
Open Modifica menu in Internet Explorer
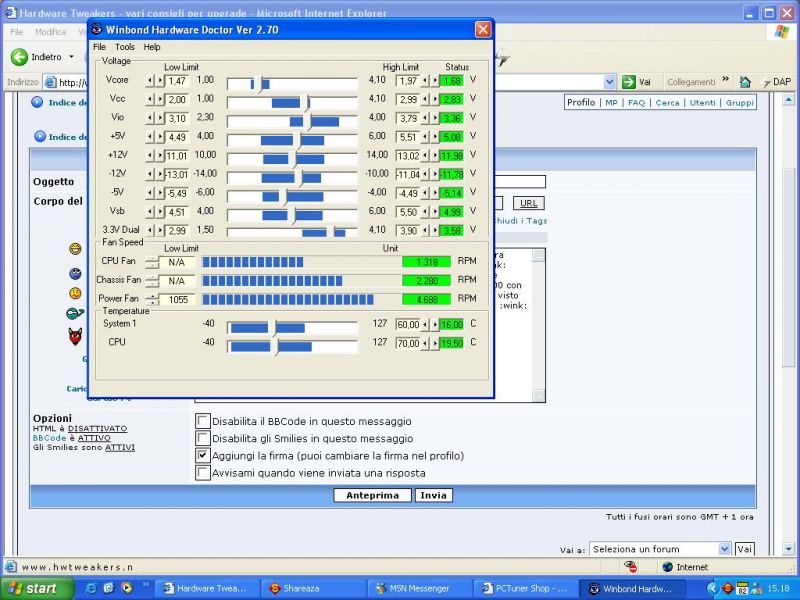pyautogui.click(x=50, y=32)
